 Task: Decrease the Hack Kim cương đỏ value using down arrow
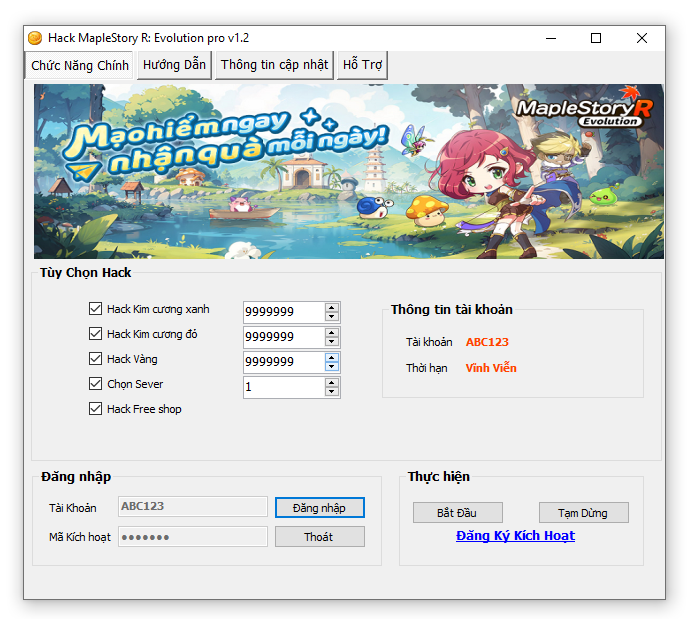pos(332,342)
